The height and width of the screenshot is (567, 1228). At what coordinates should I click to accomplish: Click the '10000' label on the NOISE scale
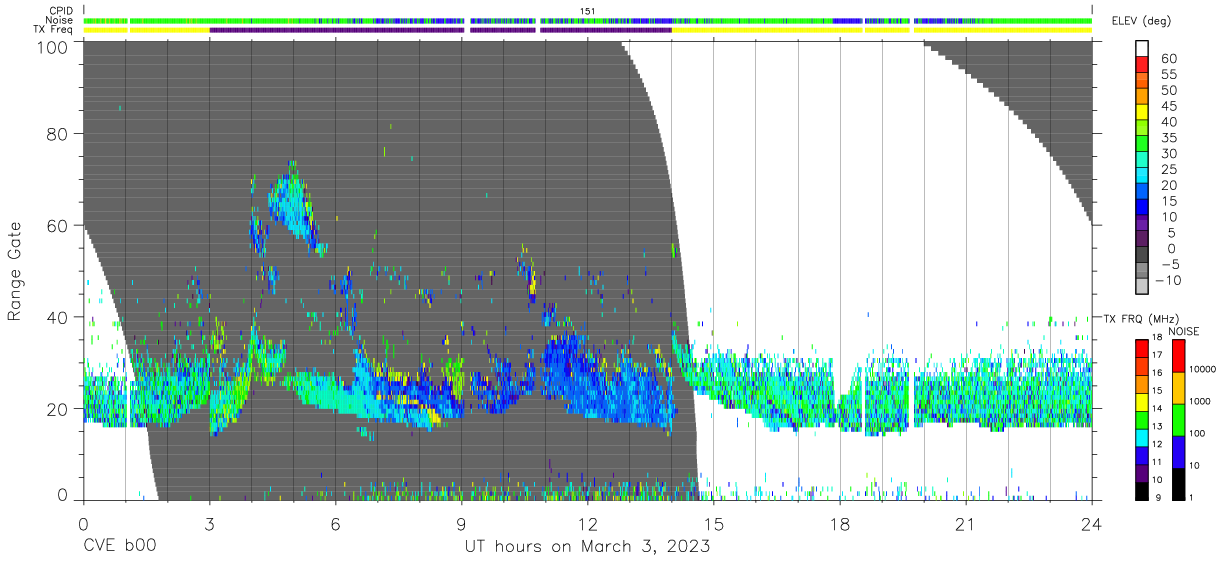click(x=1201, y=371)
